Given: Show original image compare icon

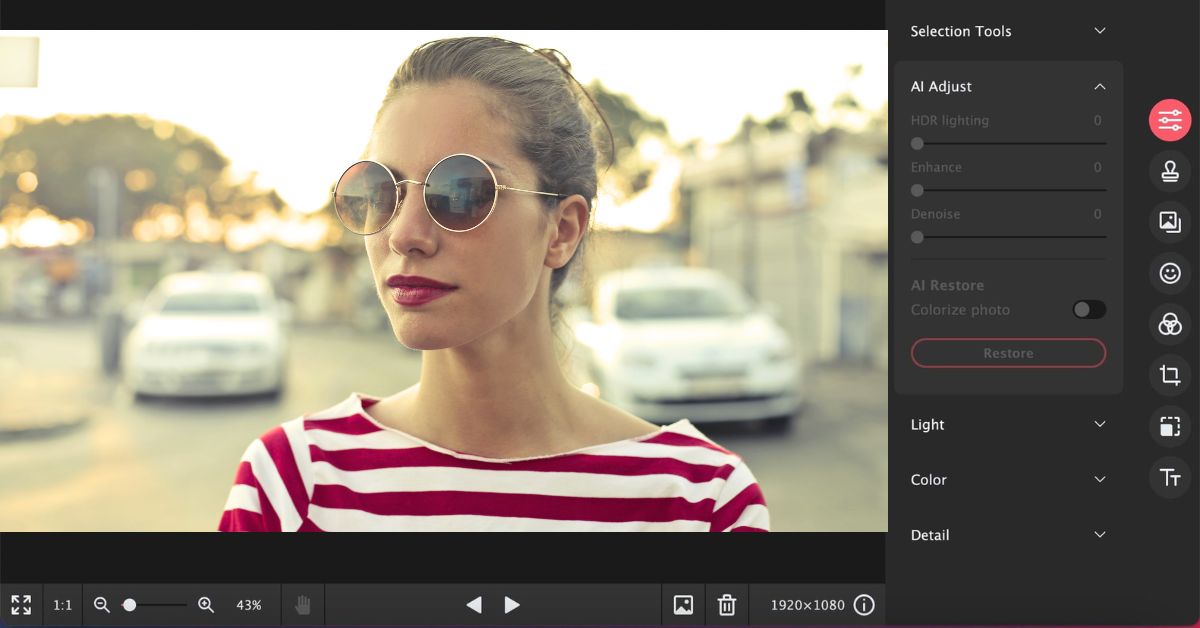Looking at the screenshot, I should coord(683,605).
